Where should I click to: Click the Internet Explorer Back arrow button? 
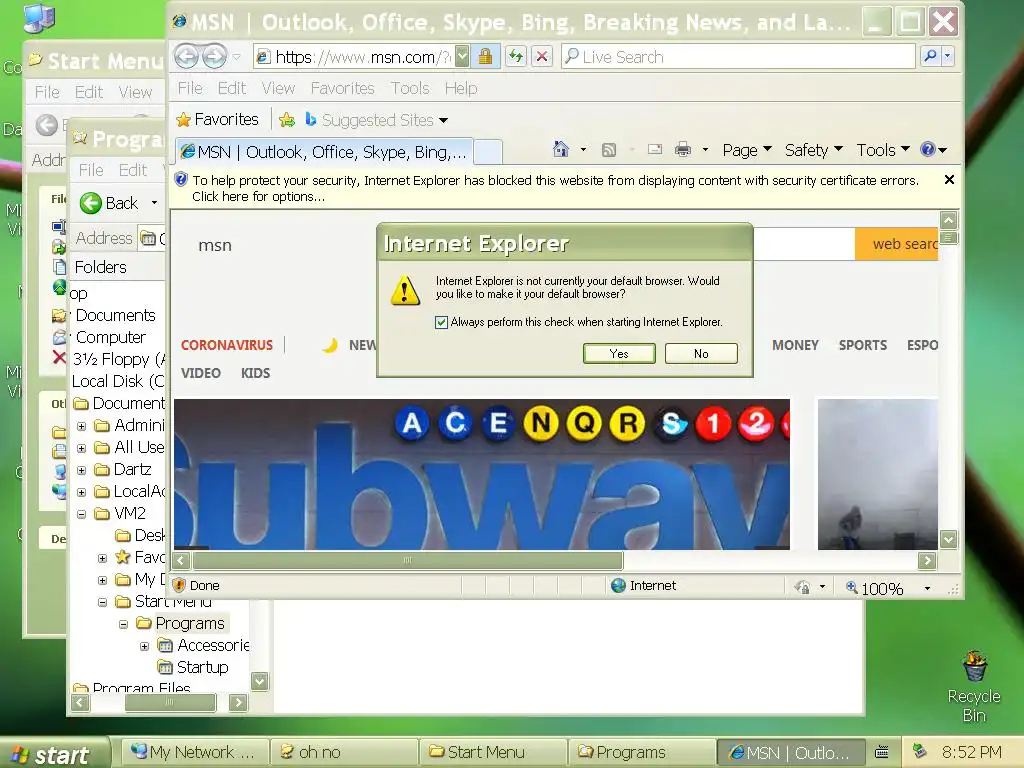[x=186, y=57]
